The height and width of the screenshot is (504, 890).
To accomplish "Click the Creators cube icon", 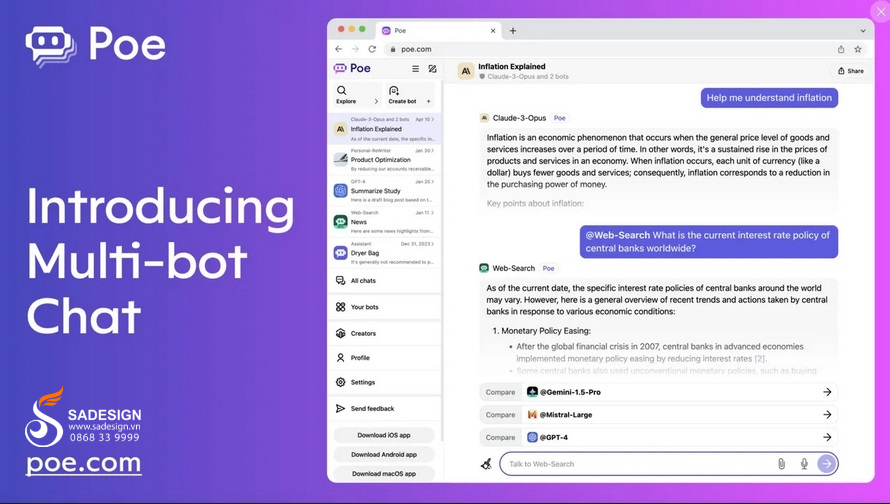I will click(x=341, y=333).
